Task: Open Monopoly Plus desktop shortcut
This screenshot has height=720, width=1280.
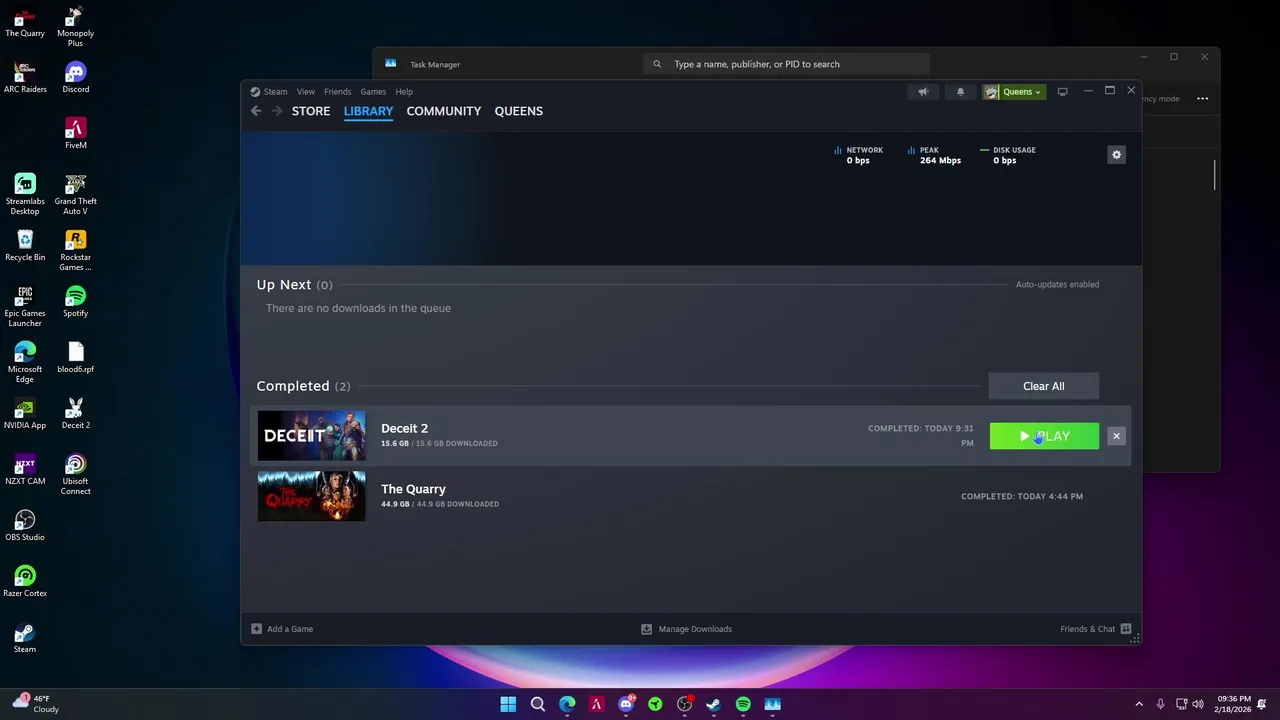Action: 75,27
